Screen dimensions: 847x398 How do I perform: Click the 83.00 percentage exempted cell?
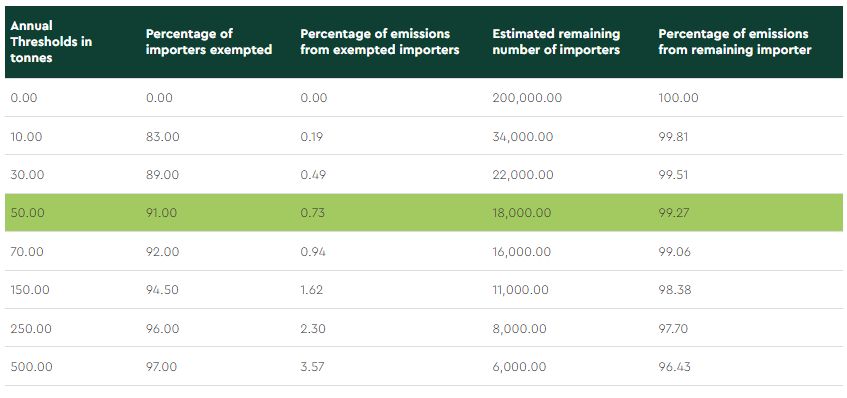pyautogui.click(x=162, y=137)
